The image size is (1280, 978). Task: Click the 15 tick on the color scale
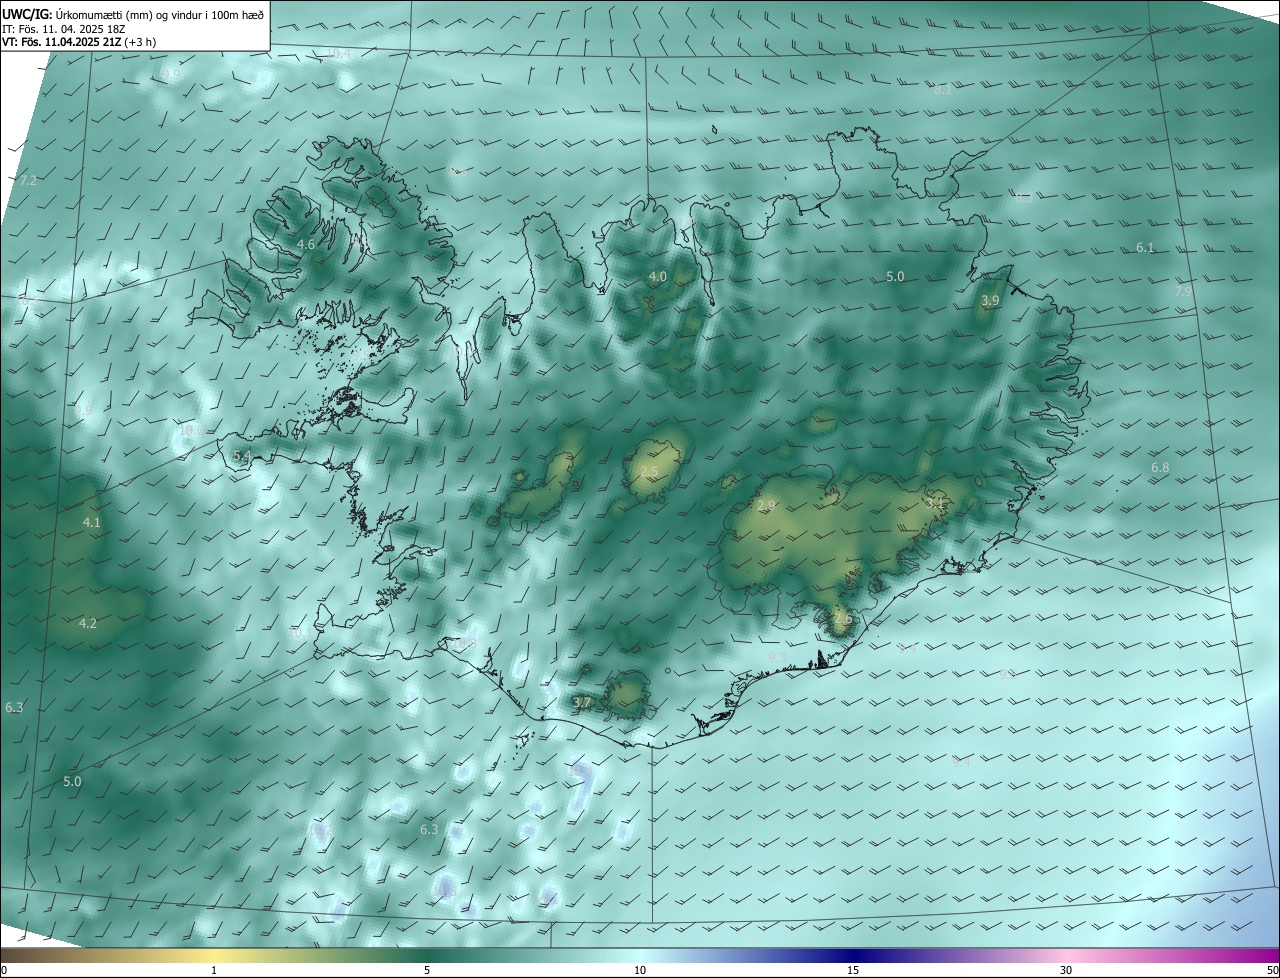click(853, 970)
